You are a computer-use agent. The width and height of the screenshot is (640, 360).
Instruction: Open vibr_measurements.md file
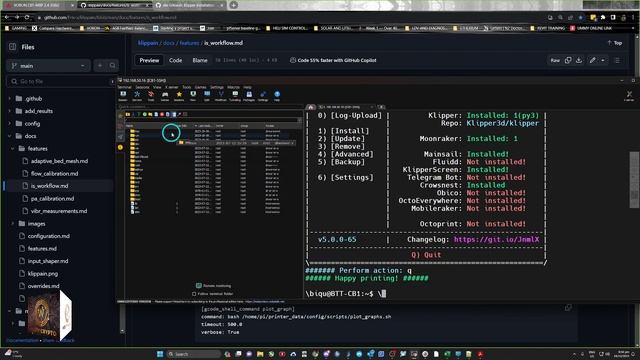point(59,211)
